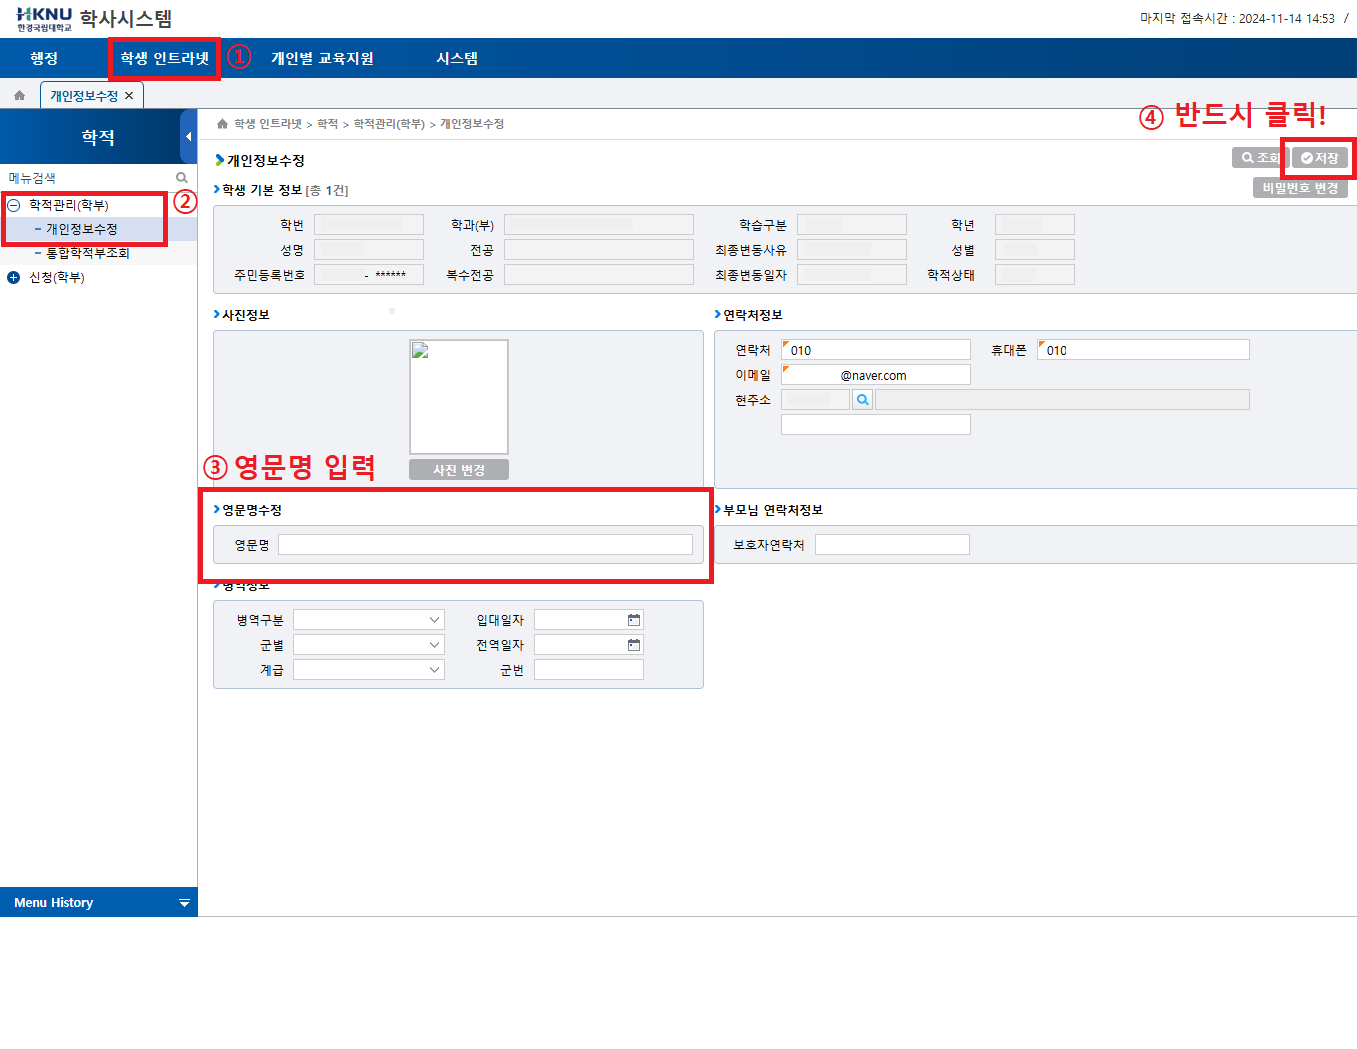Click the 저장 save button
Screen dimensions: 1357x1049
coord(1320,158)
